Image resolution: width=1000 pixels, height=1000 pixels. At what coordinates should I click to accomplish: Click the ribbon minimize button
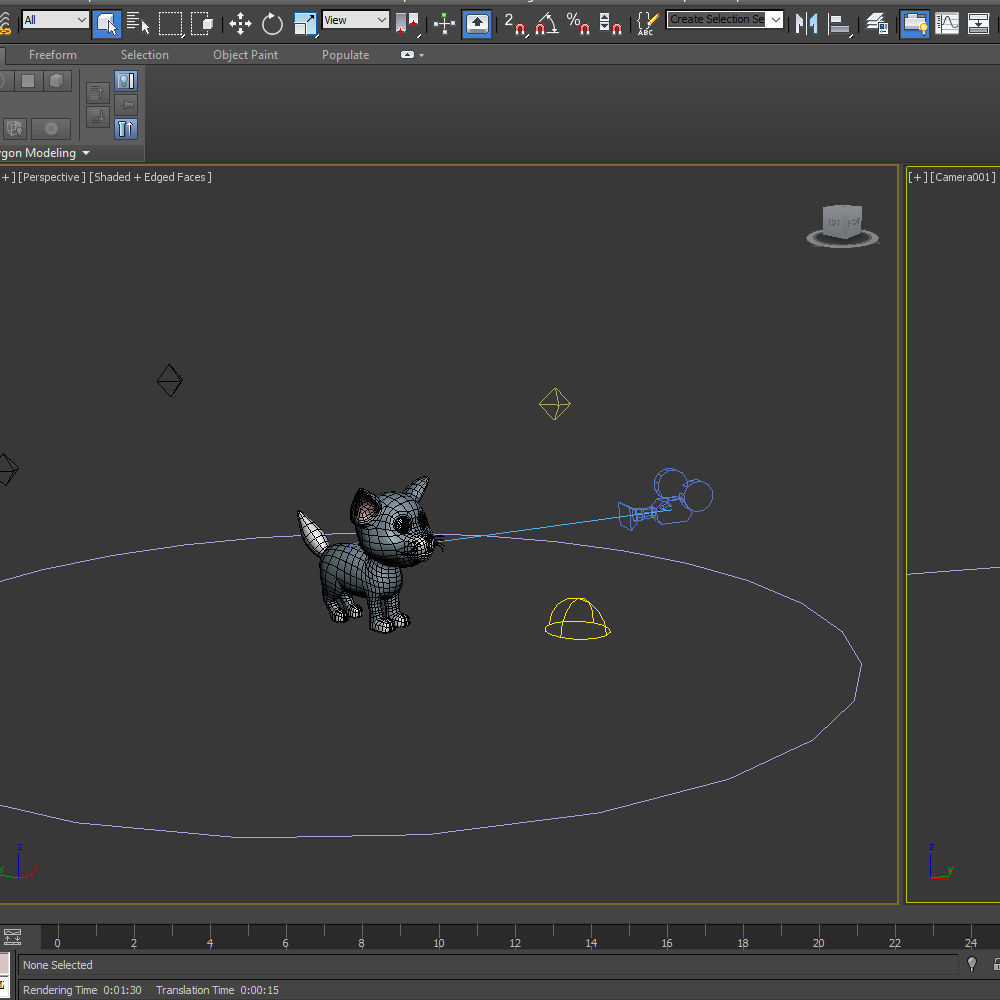(407, 55)
